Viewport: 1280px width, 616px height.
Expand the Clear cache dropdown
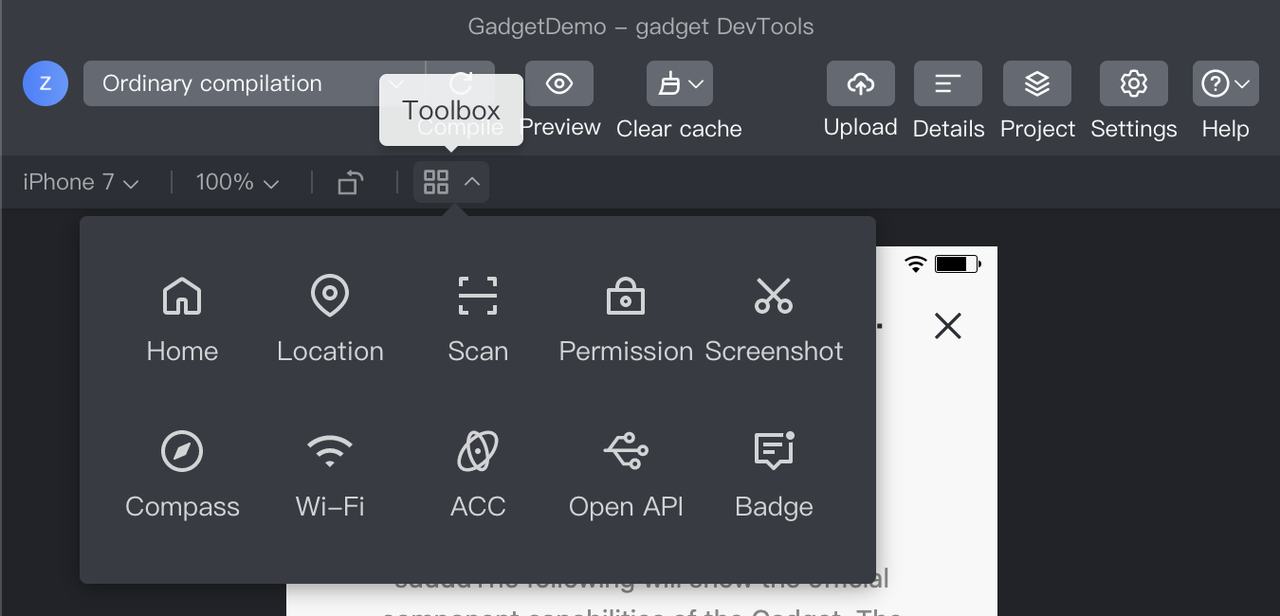point(679,84)
